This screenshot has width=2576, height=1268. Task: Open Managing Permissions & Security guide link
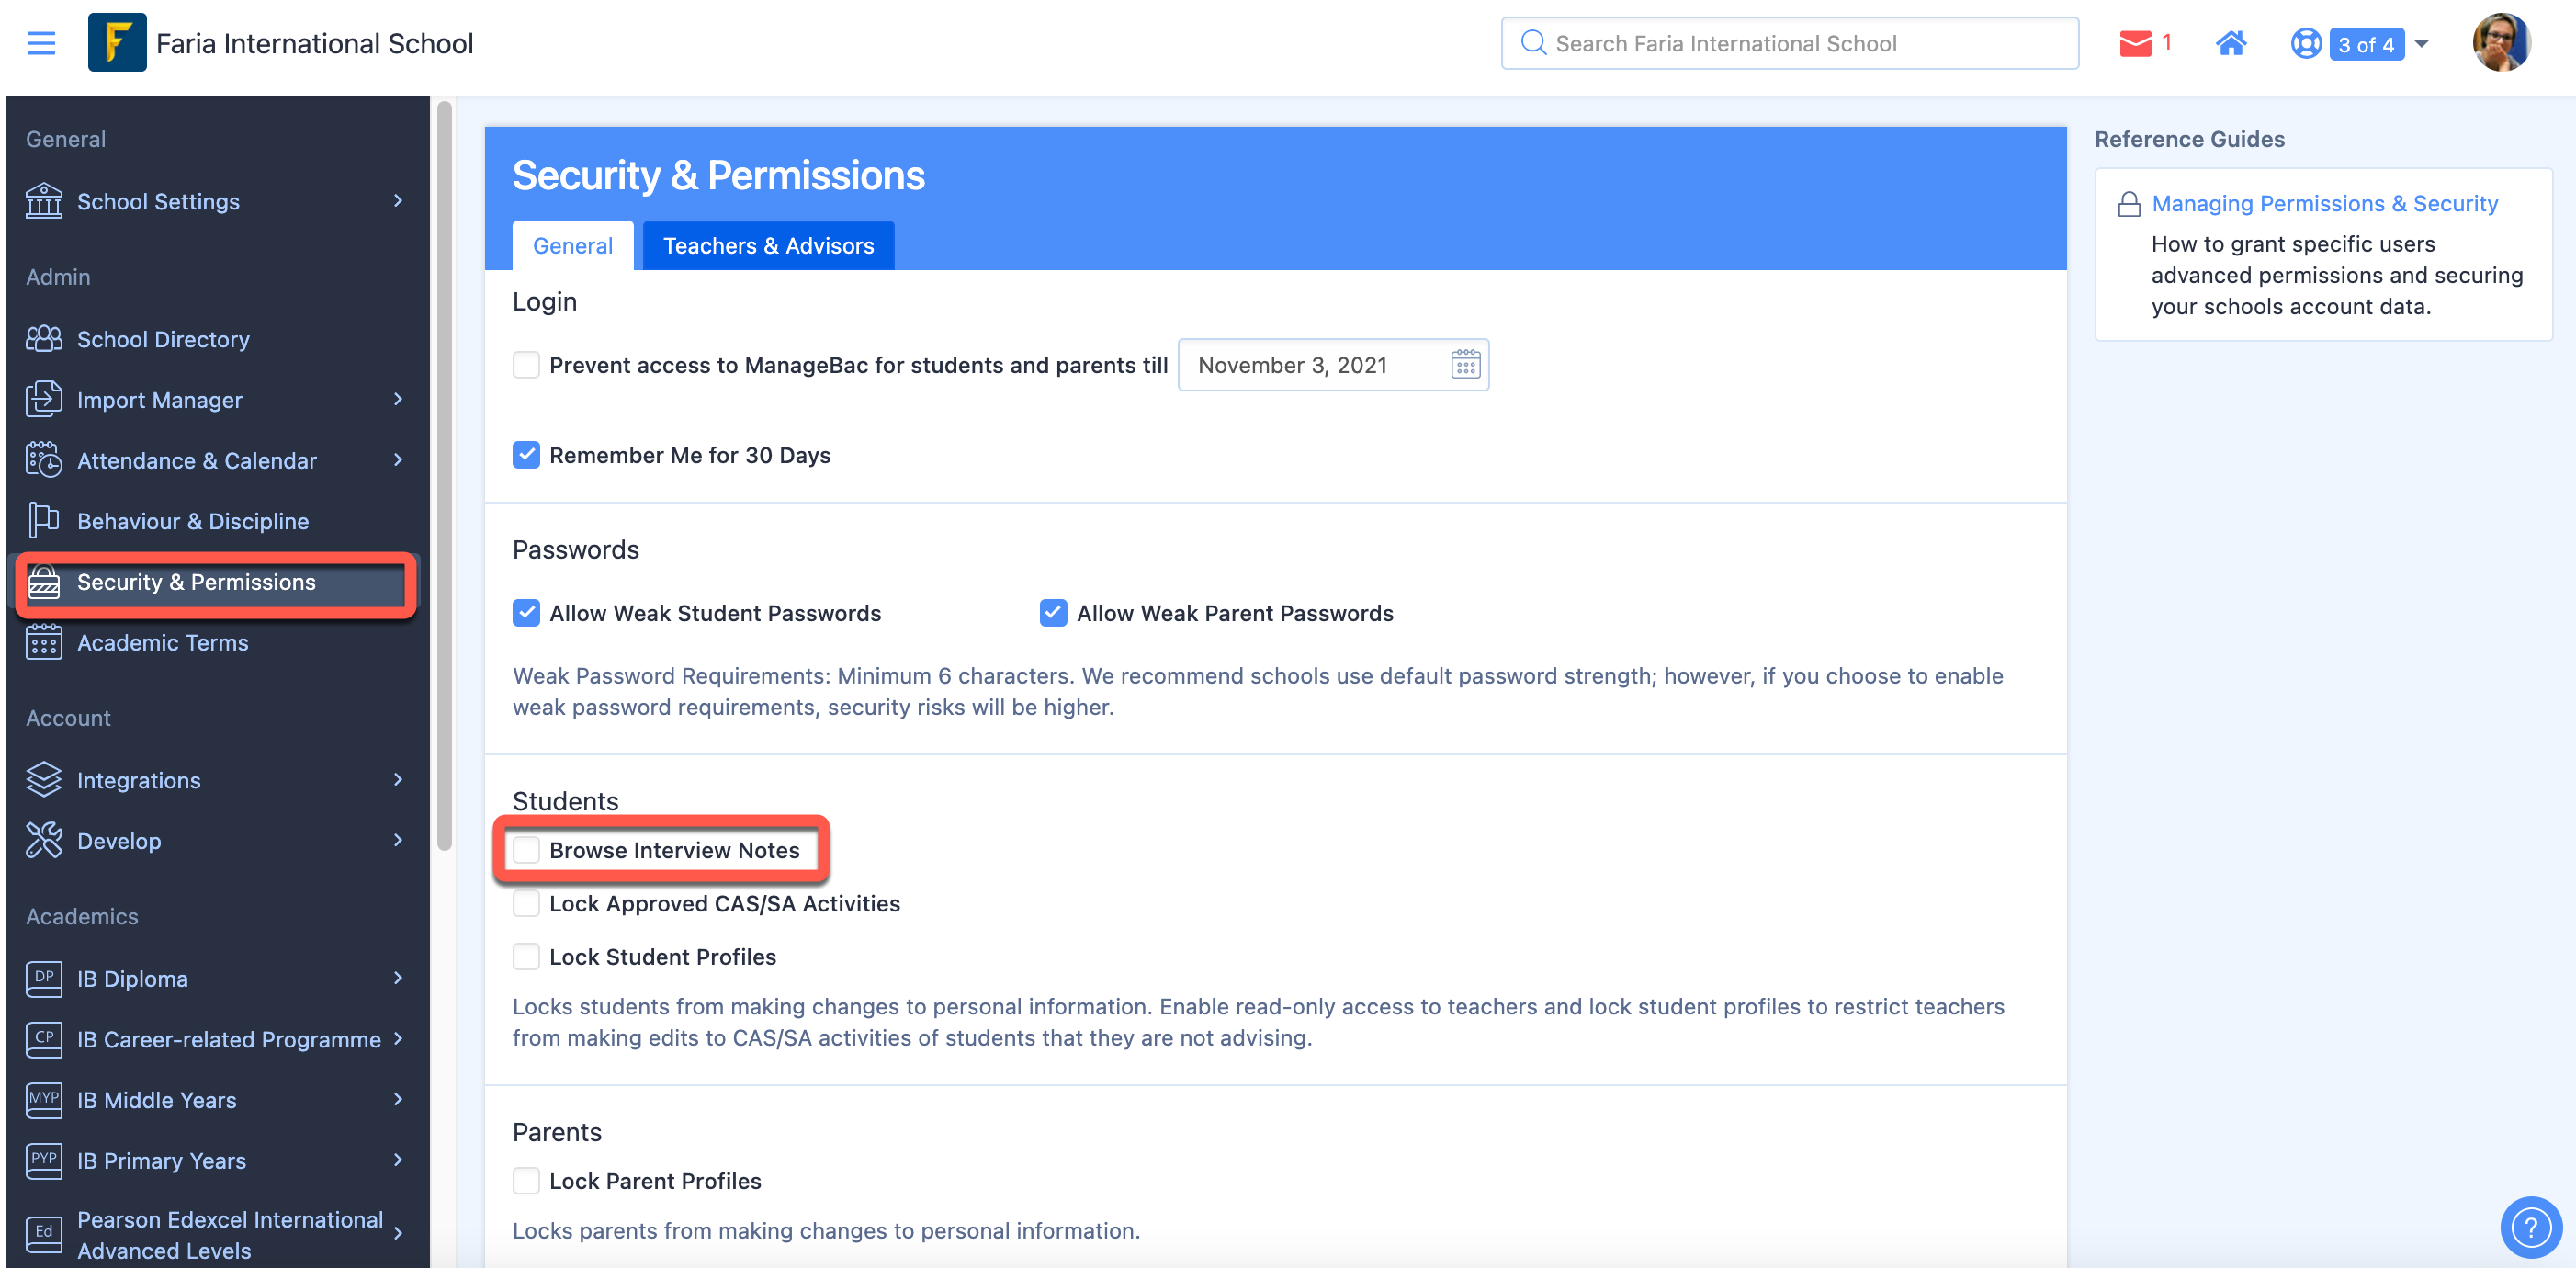(2324, 204)
